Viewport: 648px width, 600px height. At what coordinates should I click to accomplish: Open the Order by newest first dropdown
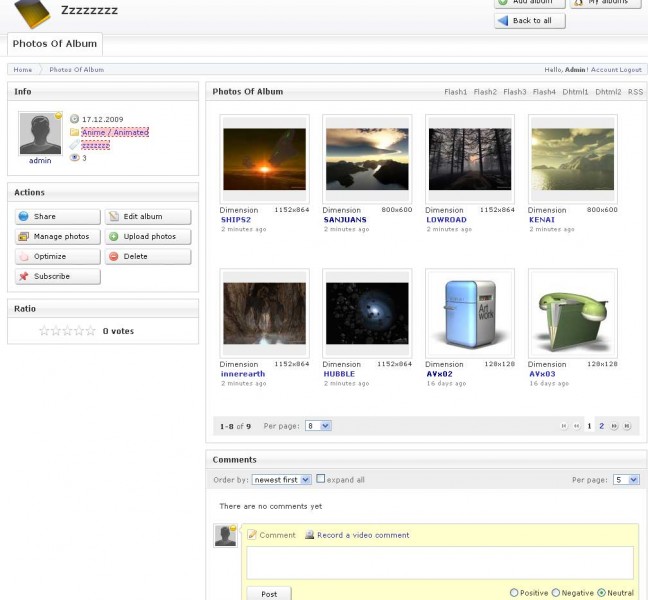pos(281,480)
